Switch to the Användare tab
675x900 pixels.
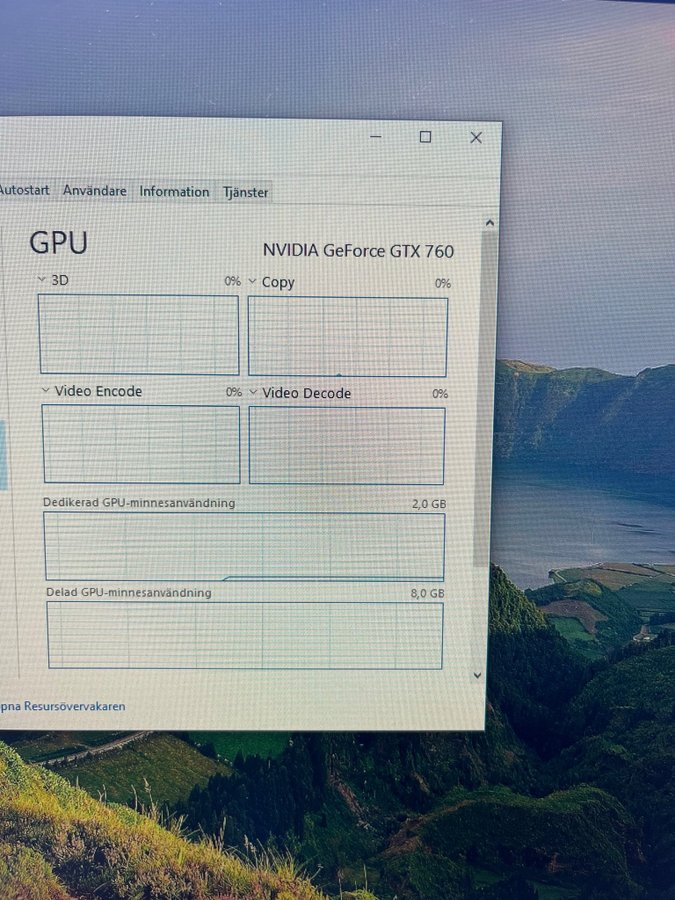[95, 190]
